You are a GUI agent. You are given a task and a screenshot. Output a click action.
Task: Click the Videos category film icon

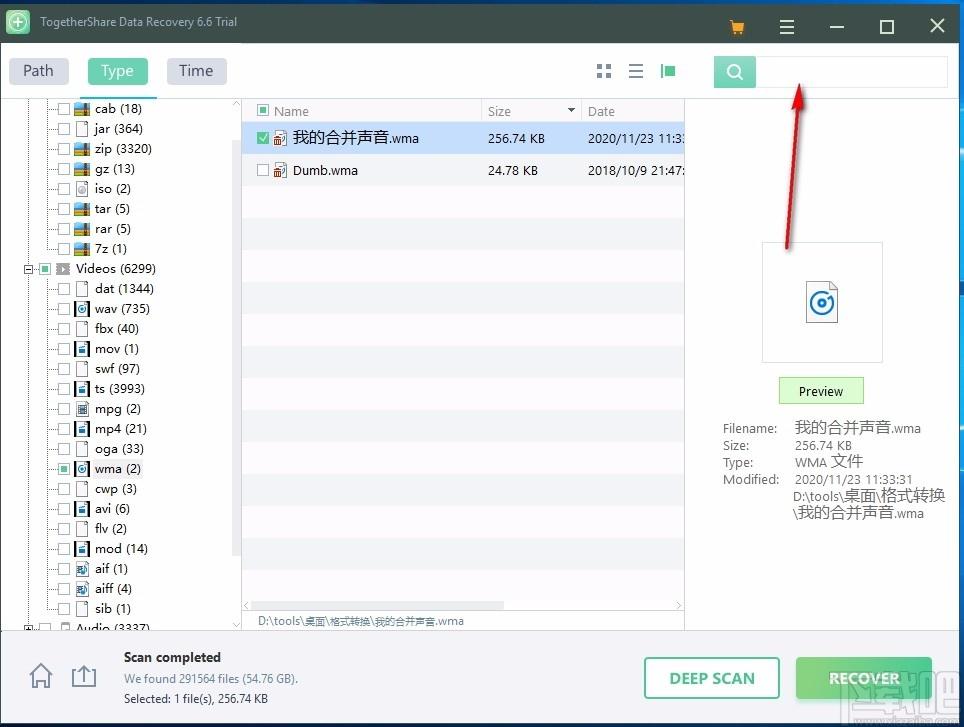click(63, 269)
